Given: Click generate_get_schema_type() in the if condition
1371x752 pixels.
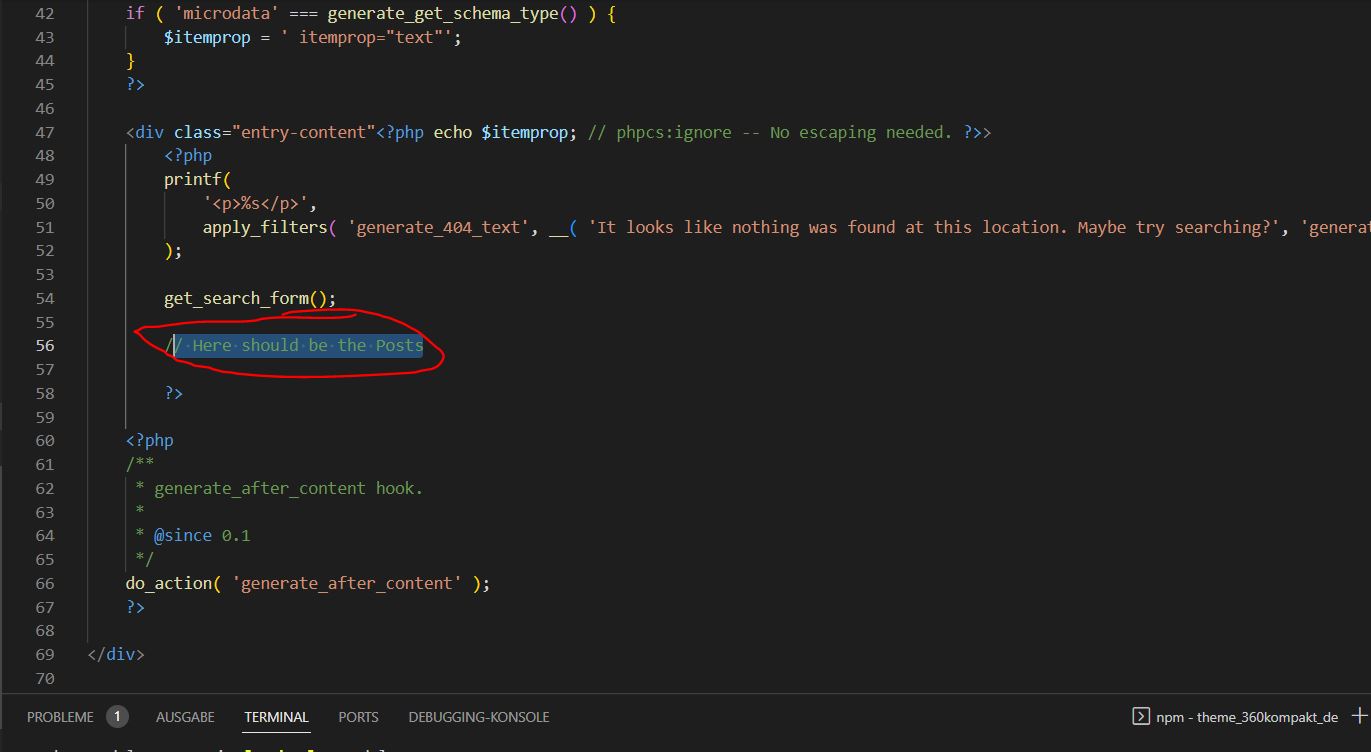Looking at the screenshot, I should (x=451, y=13).
